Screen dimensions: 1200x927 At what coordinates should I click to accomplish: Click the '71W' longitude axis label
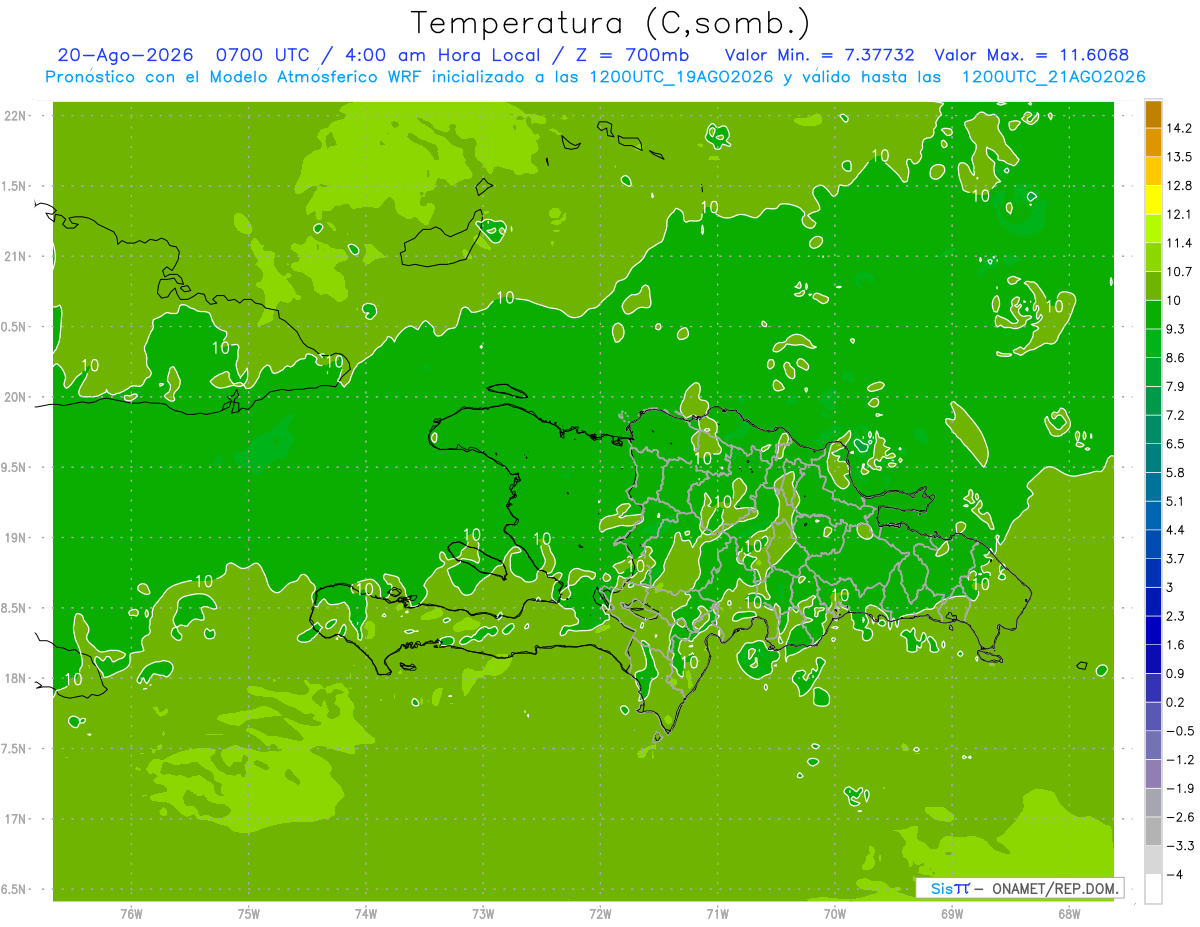[717, 914]
